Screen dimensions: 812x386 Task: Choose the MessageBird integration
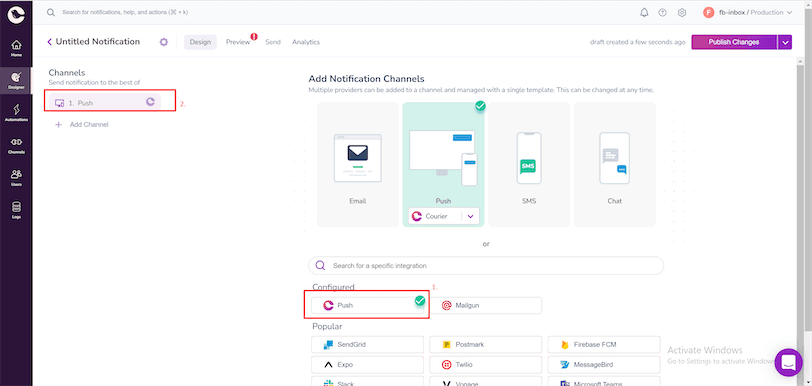604,364
